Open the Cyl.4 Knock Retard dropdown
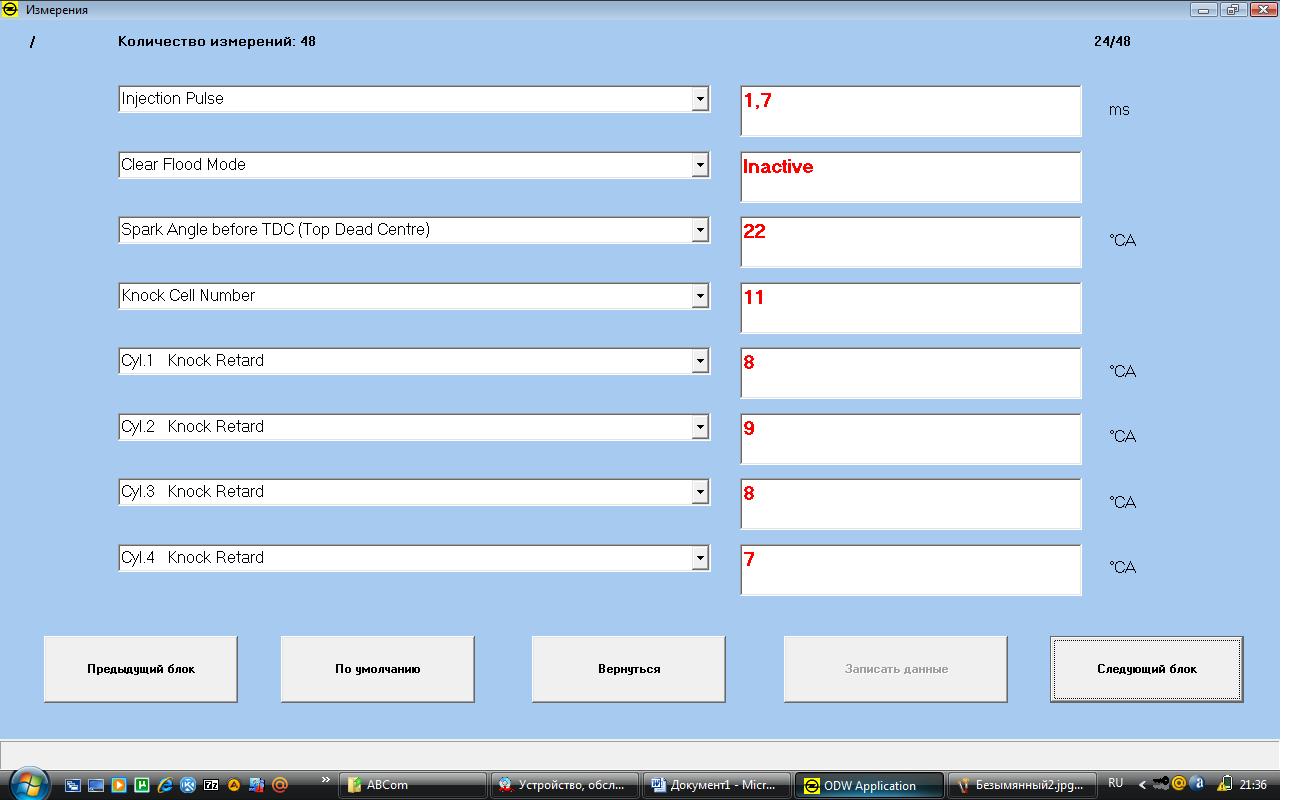1302x800 pixels. click(700, 558)
